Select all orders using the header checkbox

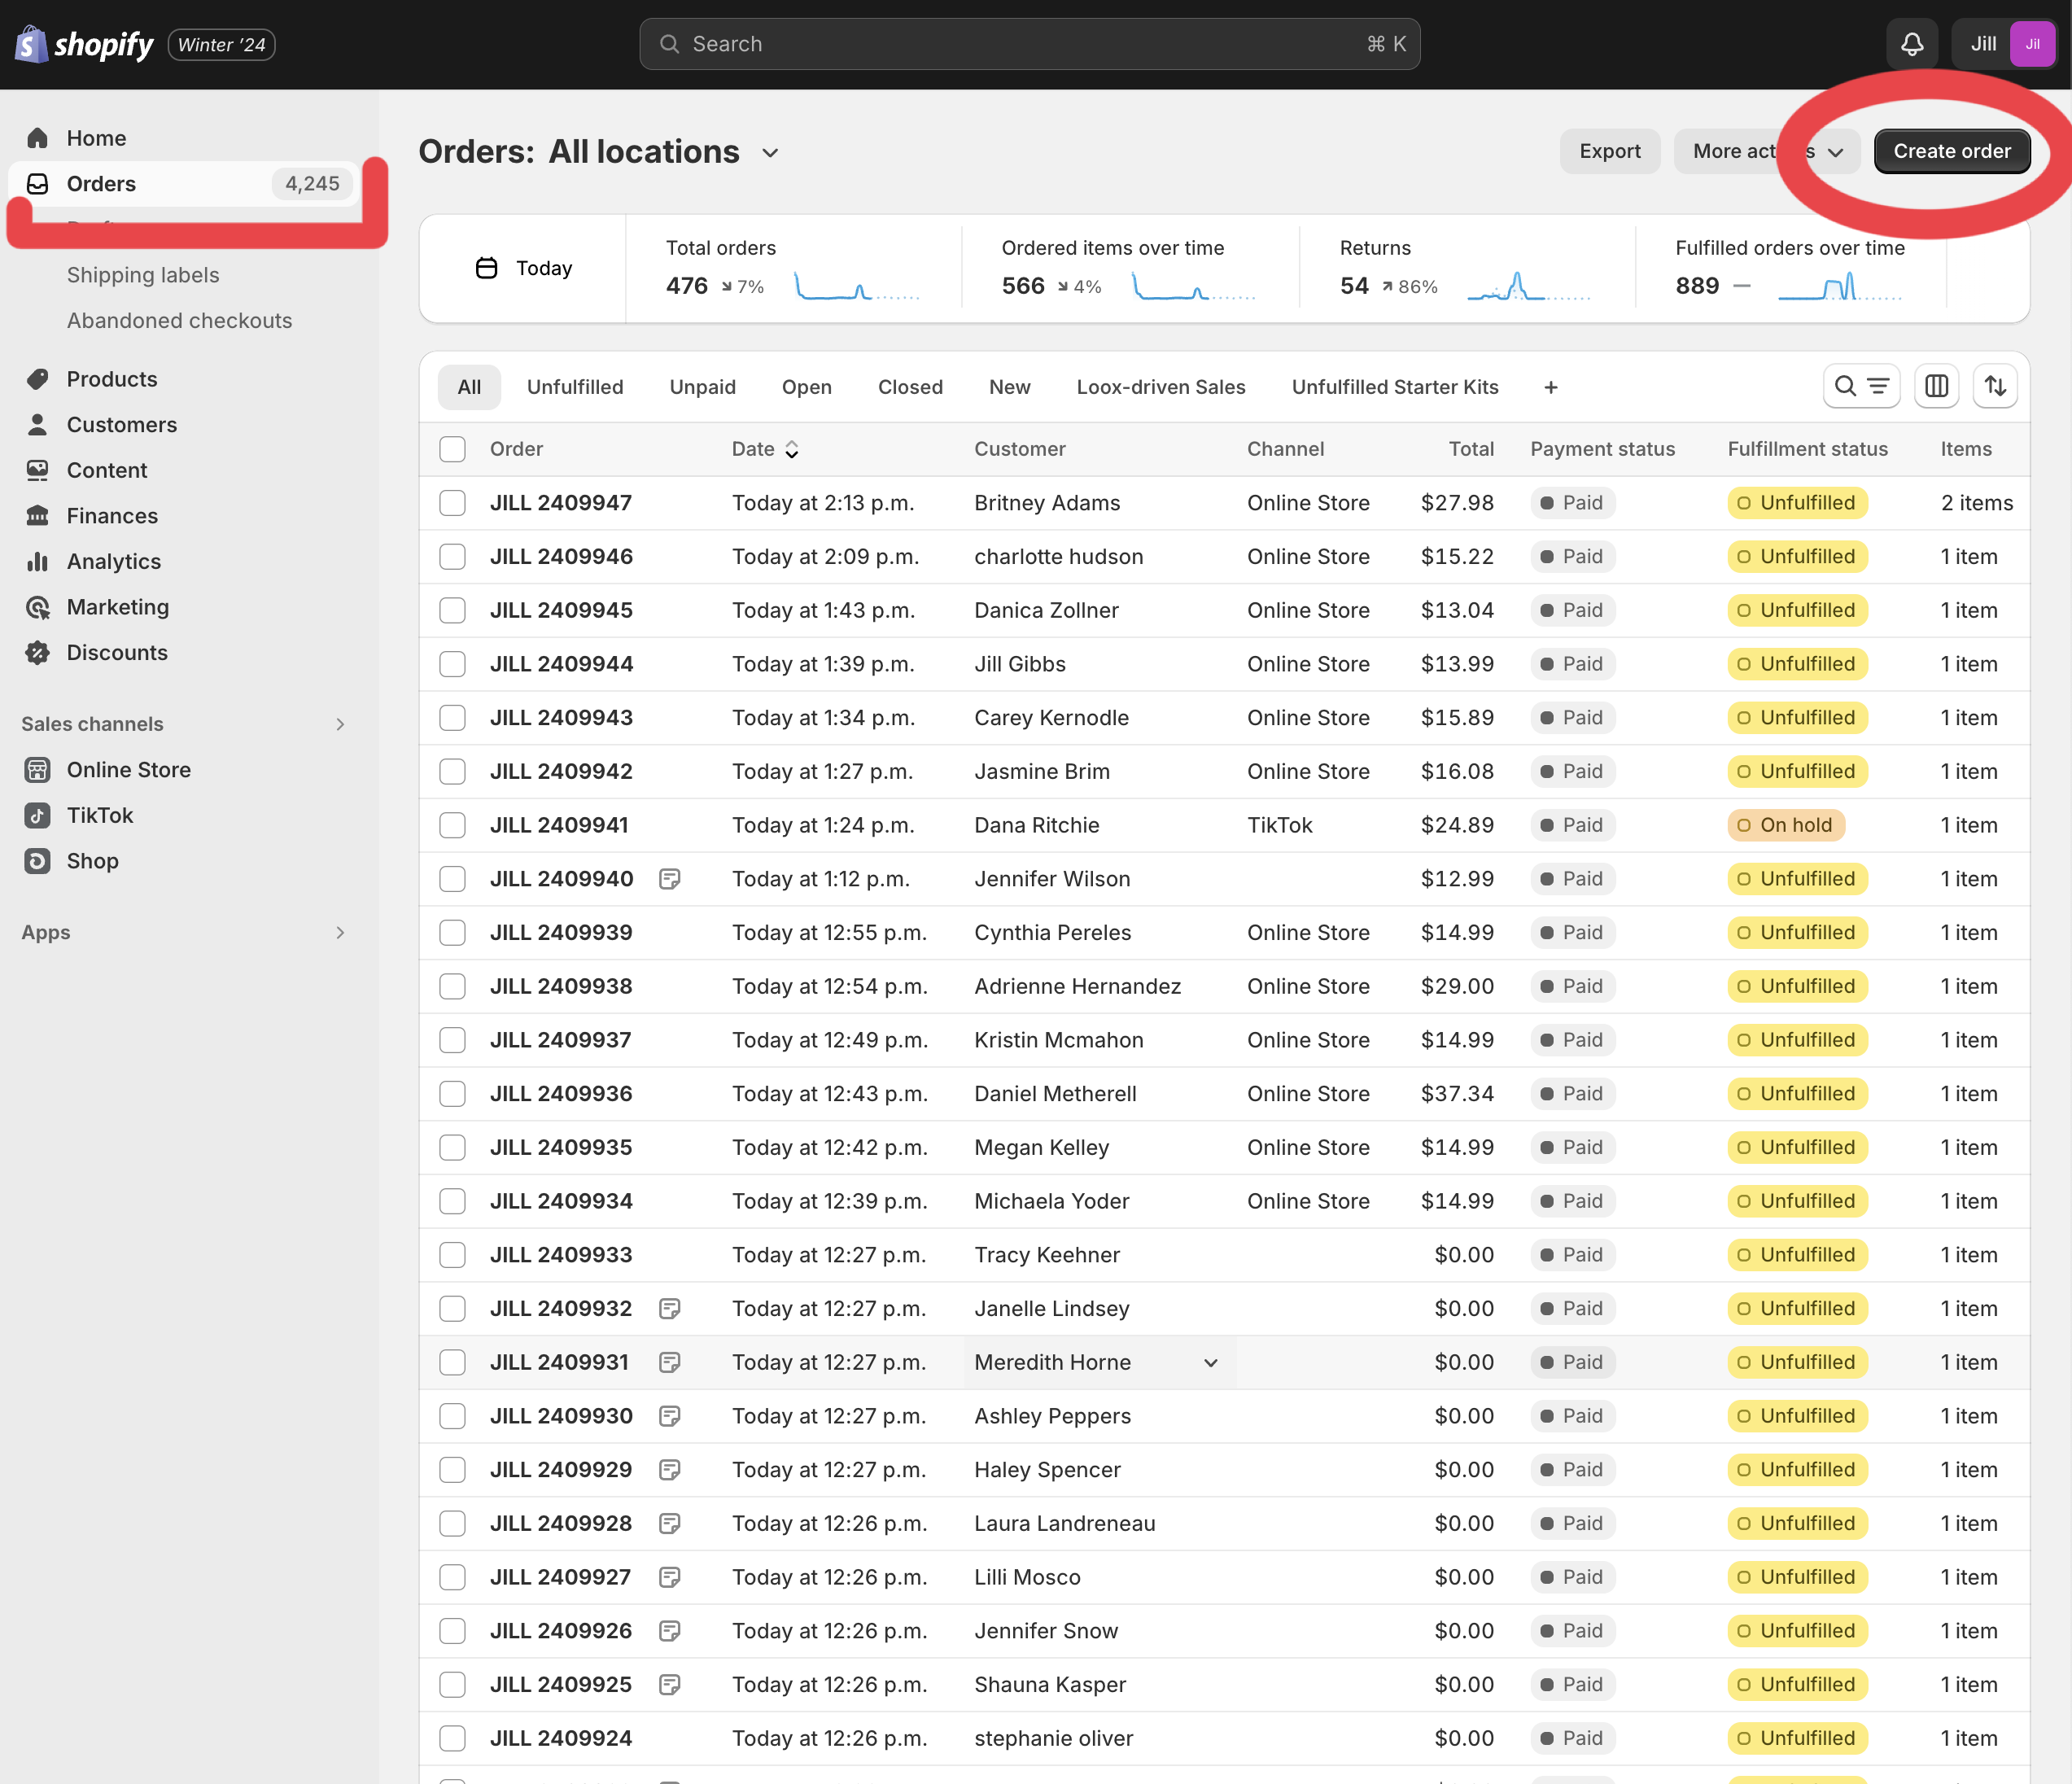(x=452, y=449)
